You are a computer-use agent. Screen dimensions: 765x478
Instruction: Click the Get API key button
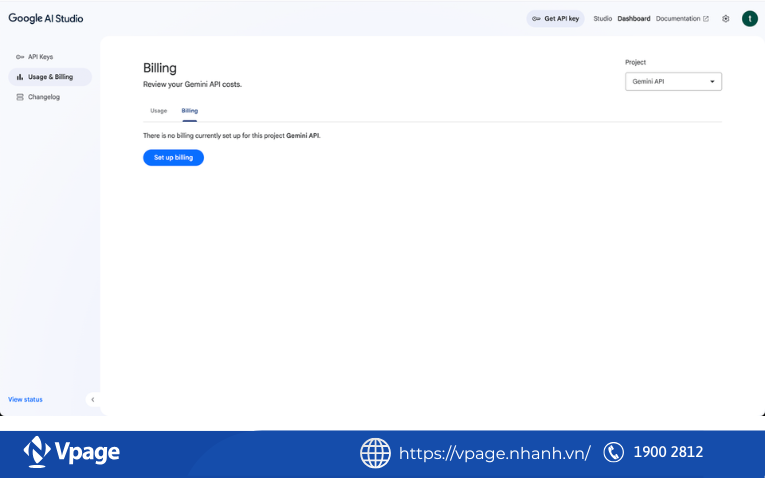[555, 19]
